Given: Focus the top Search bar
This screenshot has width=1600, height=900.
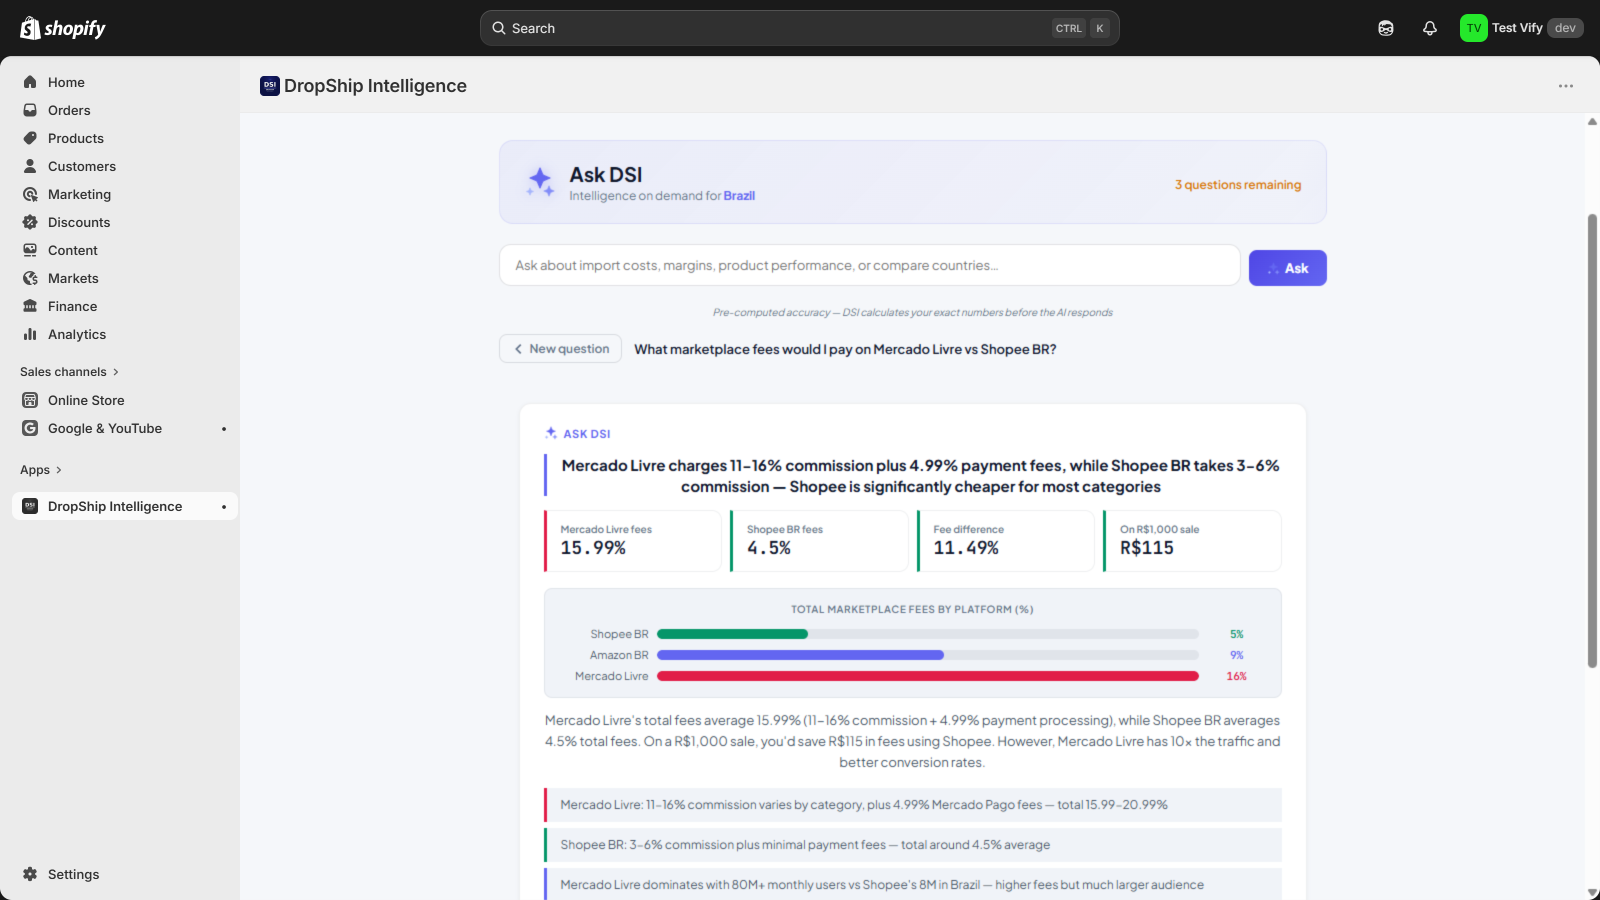Looking at the screenshot, I should (800, 28).
